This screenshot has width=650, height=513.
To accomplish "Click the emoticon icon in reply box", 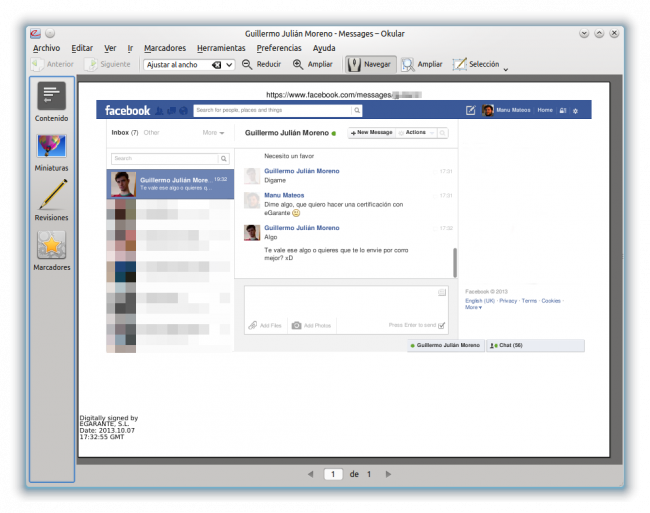I will tap(441, 293).
